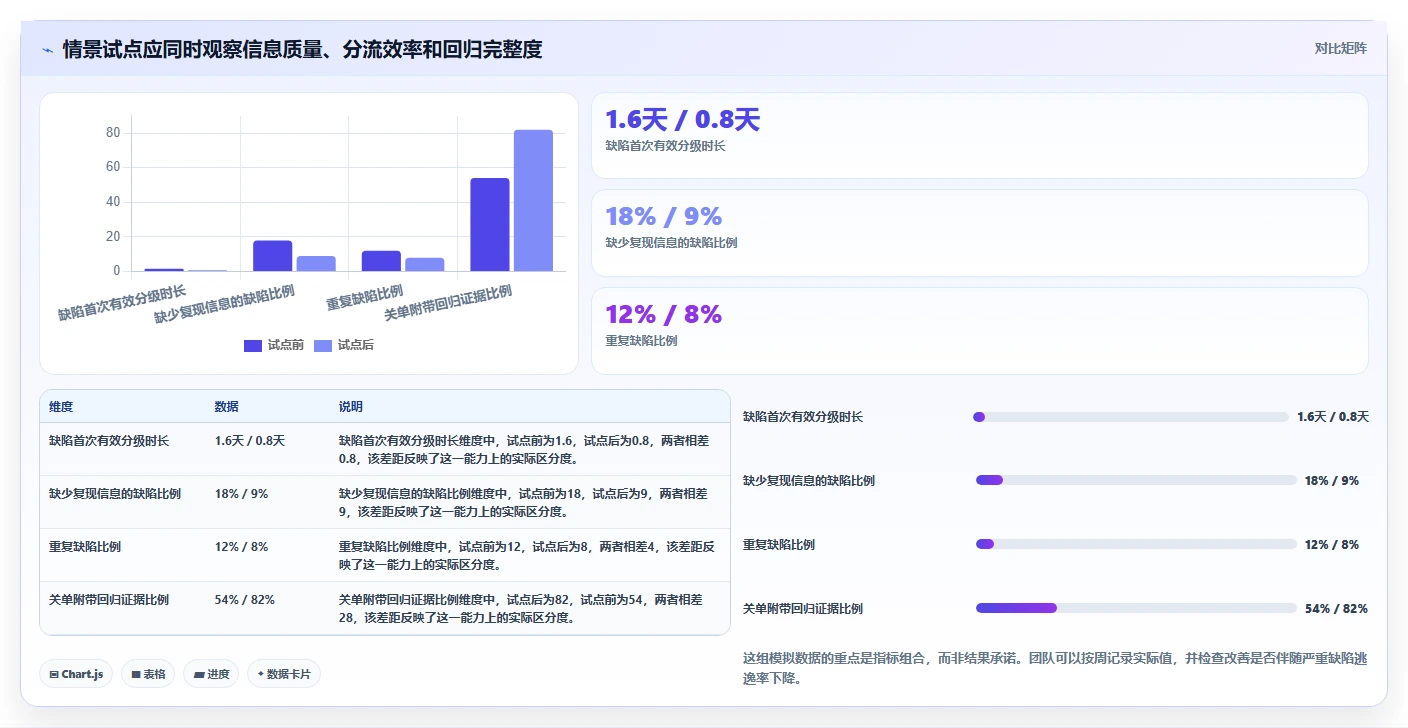Click the 表格 chip
The height and width of the screenshot is (728, 1408).
tap(148, 674)
